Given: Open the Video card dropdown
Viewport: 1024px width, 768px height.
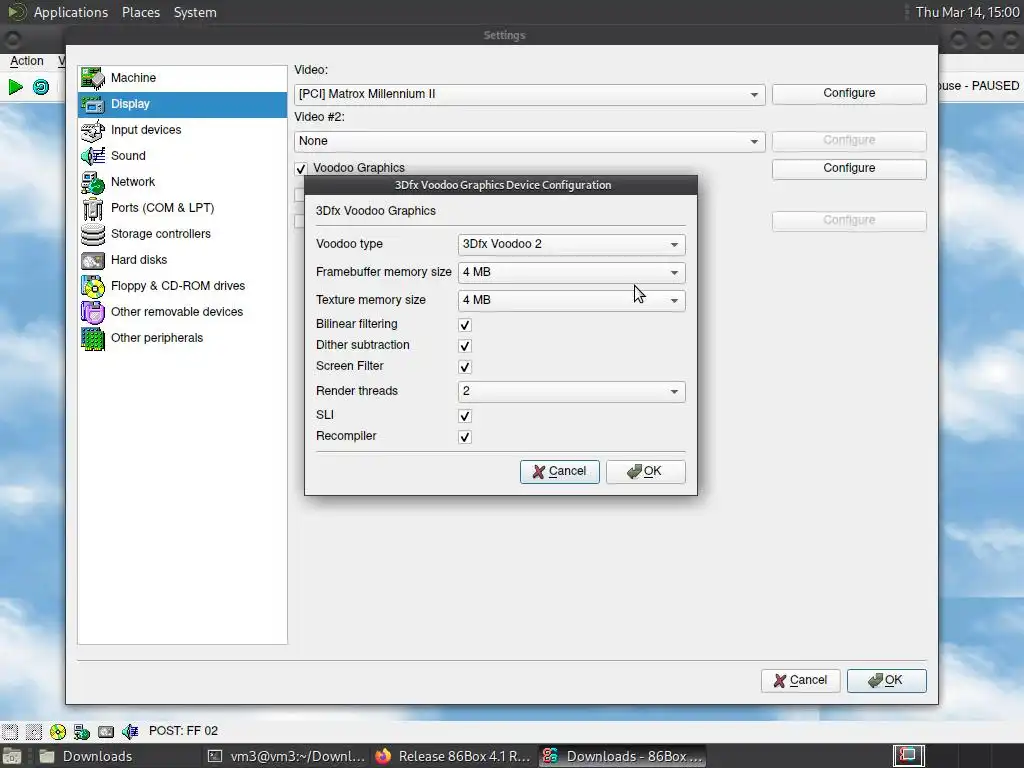Looking at the screenshot, I should pyautogui.click(x=530, y=94).
